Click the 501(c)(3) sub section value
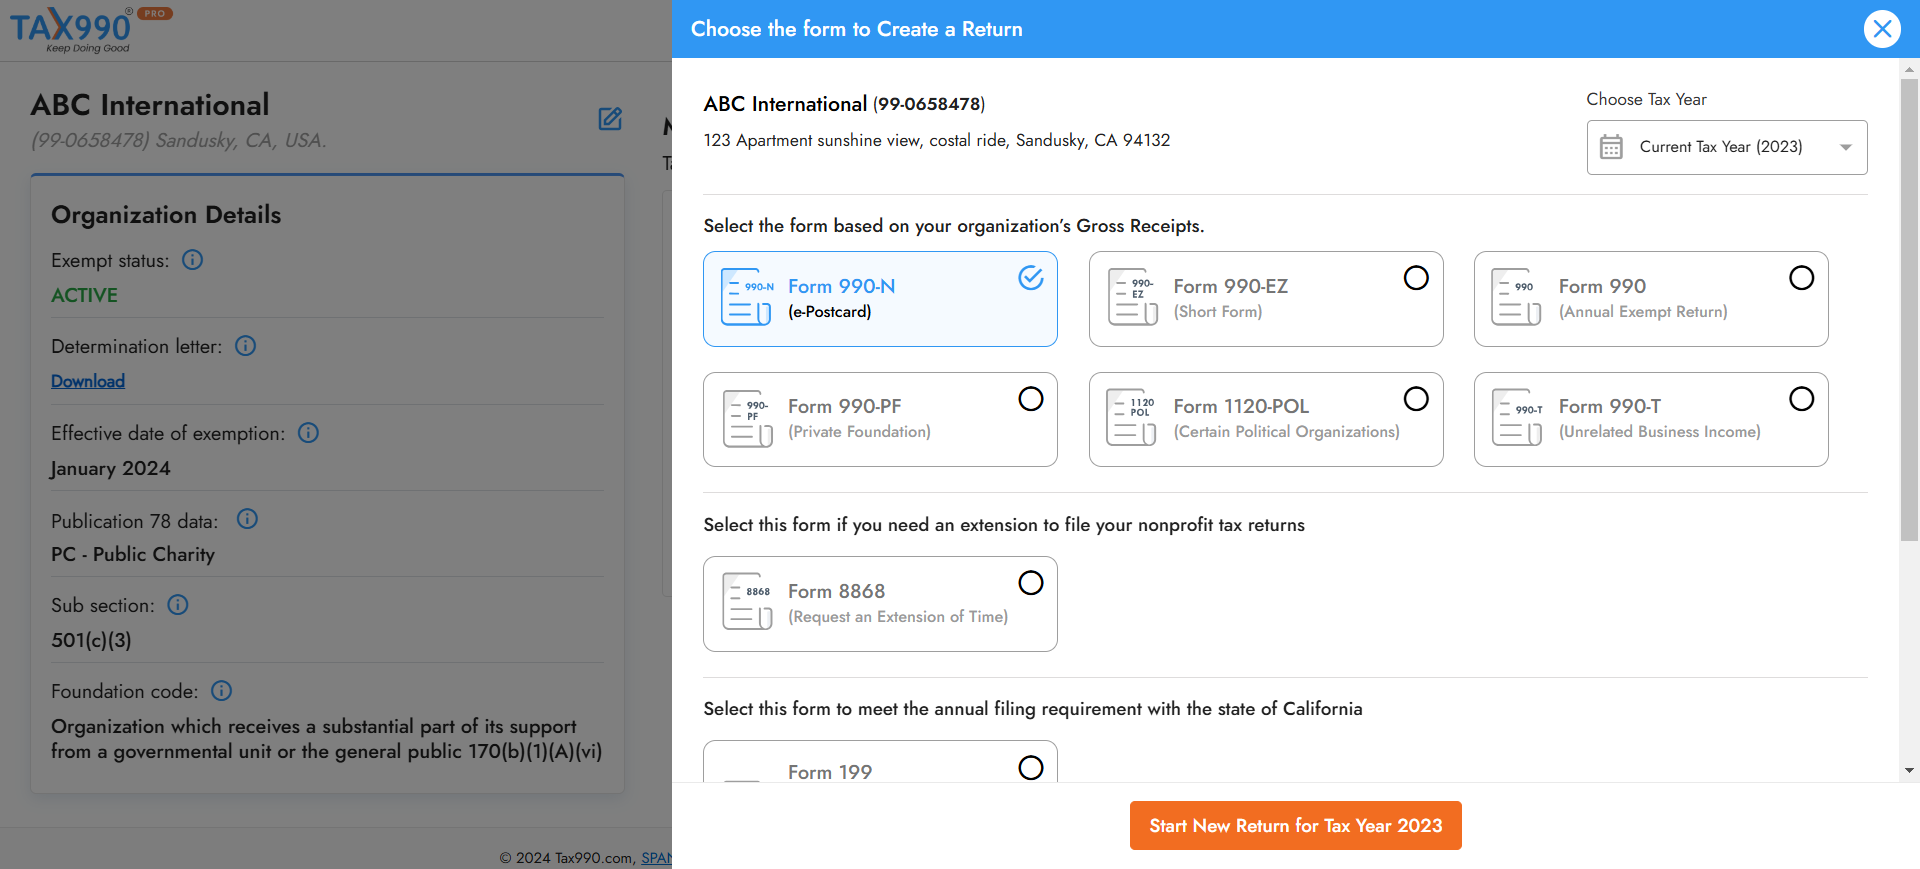This screenshot has height=869, width=1920. tap(91, 640)
